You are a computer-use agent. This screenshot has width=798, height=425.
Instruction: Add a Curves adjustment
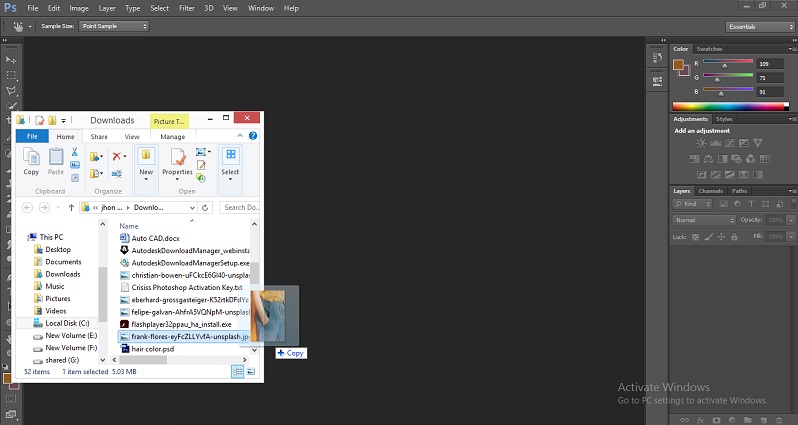[x=729, y=143]
